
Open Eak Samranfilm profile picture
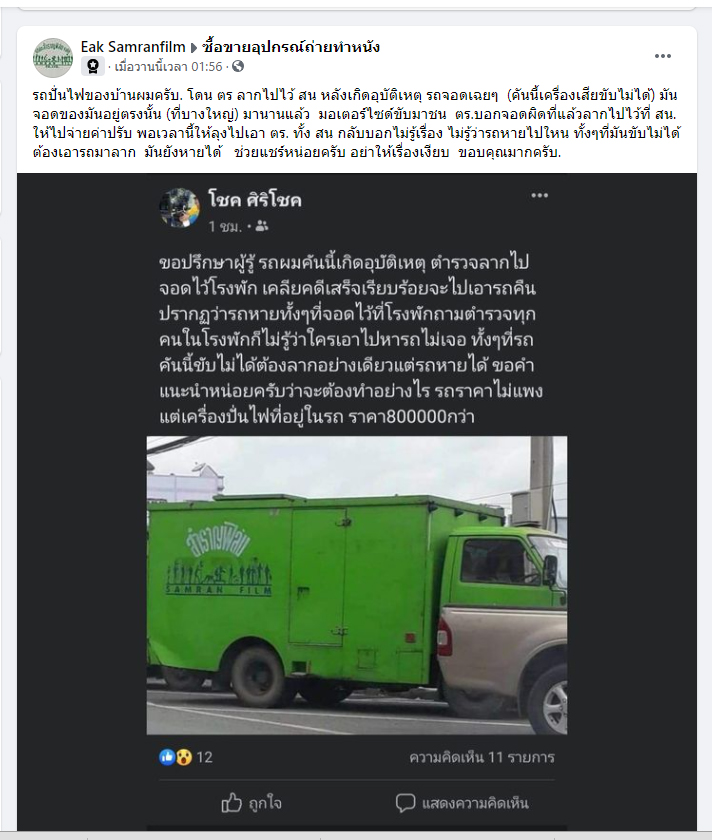(x=53, y=57)
